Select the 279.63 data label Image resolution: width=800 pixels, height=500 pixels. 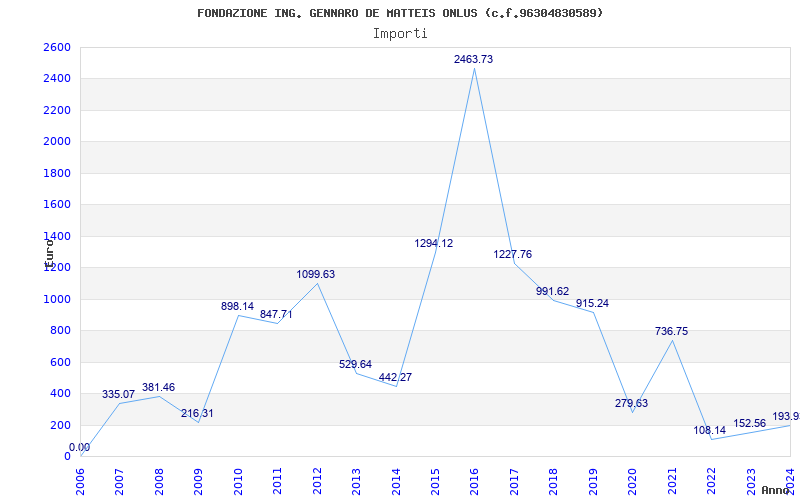click(632, 403)
